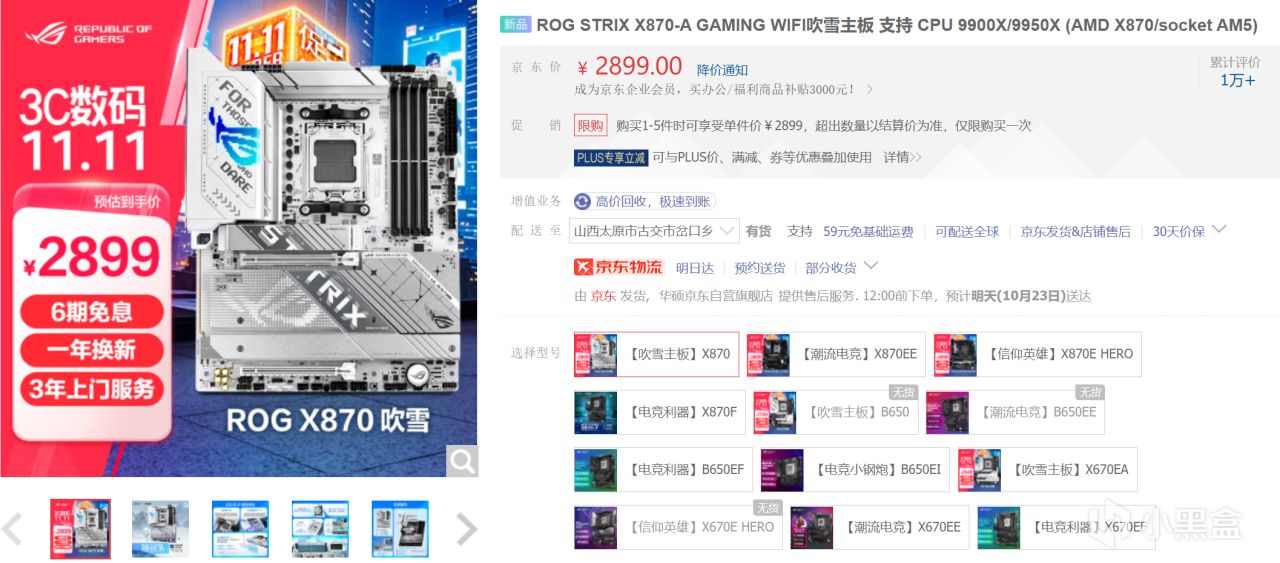Select model 【吹雪主板】X670EA
1280x563 pixels.
1047,470
